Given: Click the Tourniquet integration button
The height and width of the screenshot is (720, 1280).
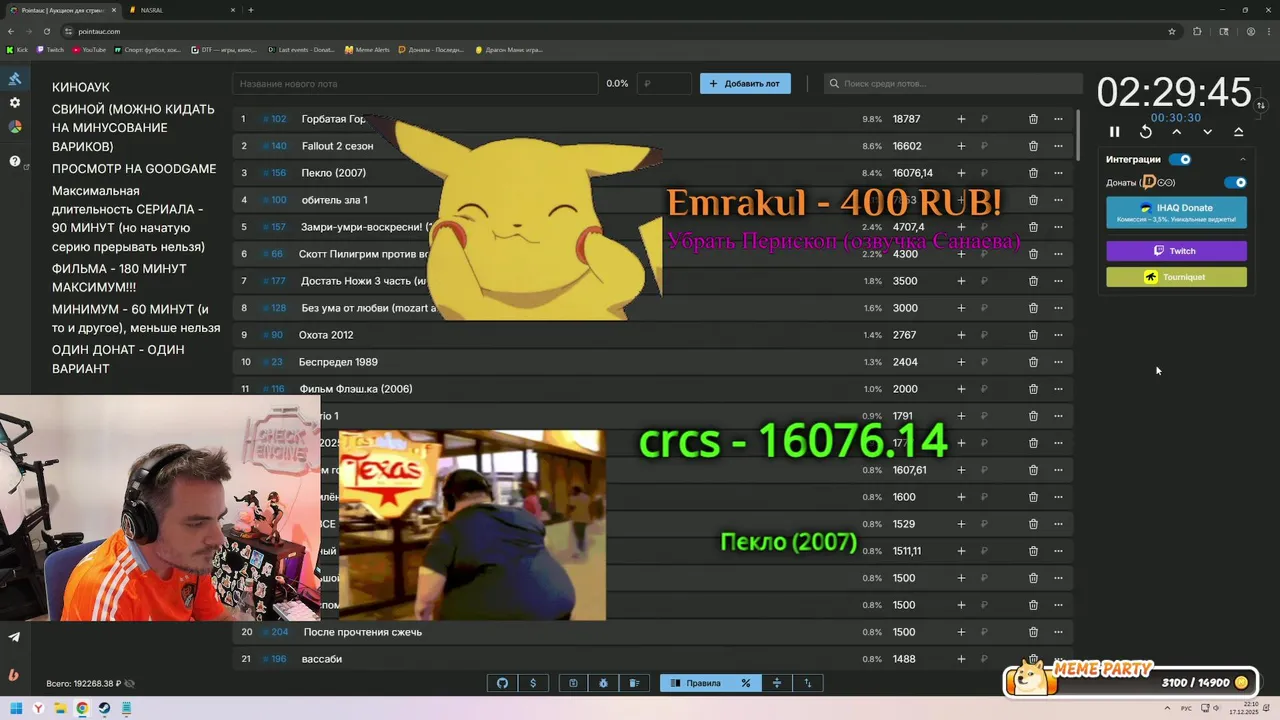Looking at the screenshot, I should 1177,277.
